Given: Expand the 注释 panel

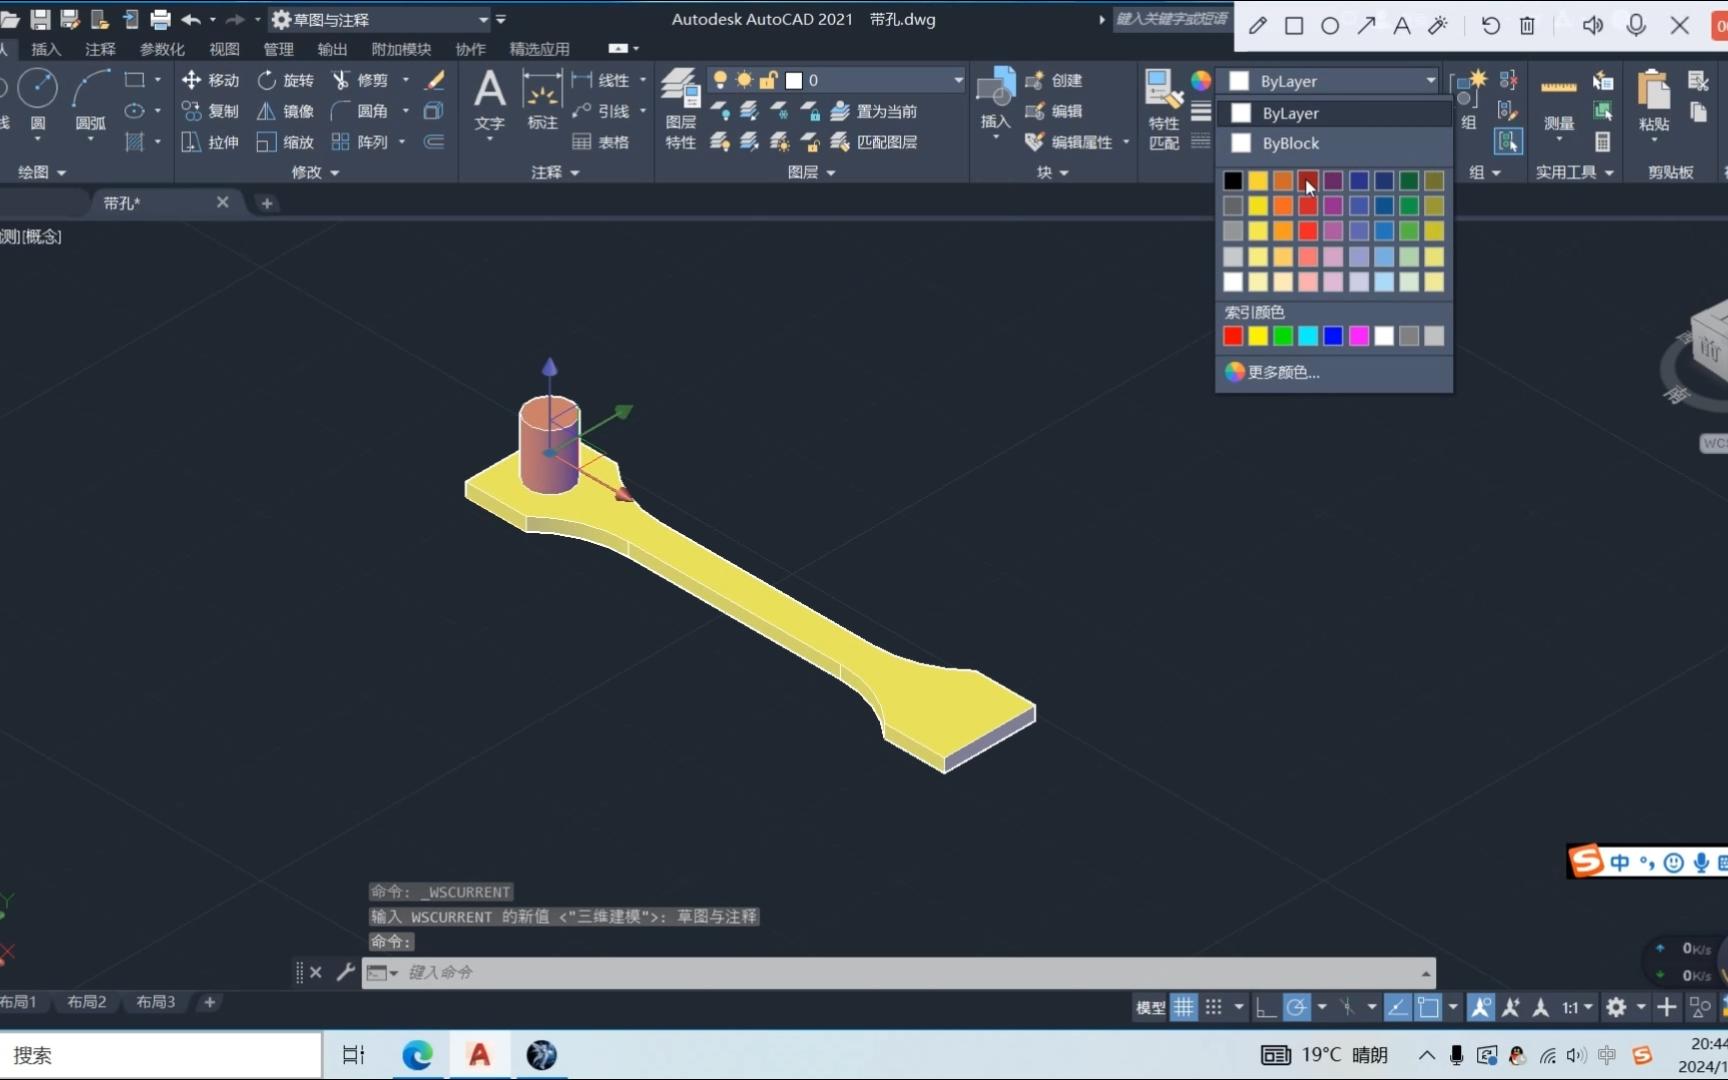Looking at the screenshot, I should click(x=555, y=172).
